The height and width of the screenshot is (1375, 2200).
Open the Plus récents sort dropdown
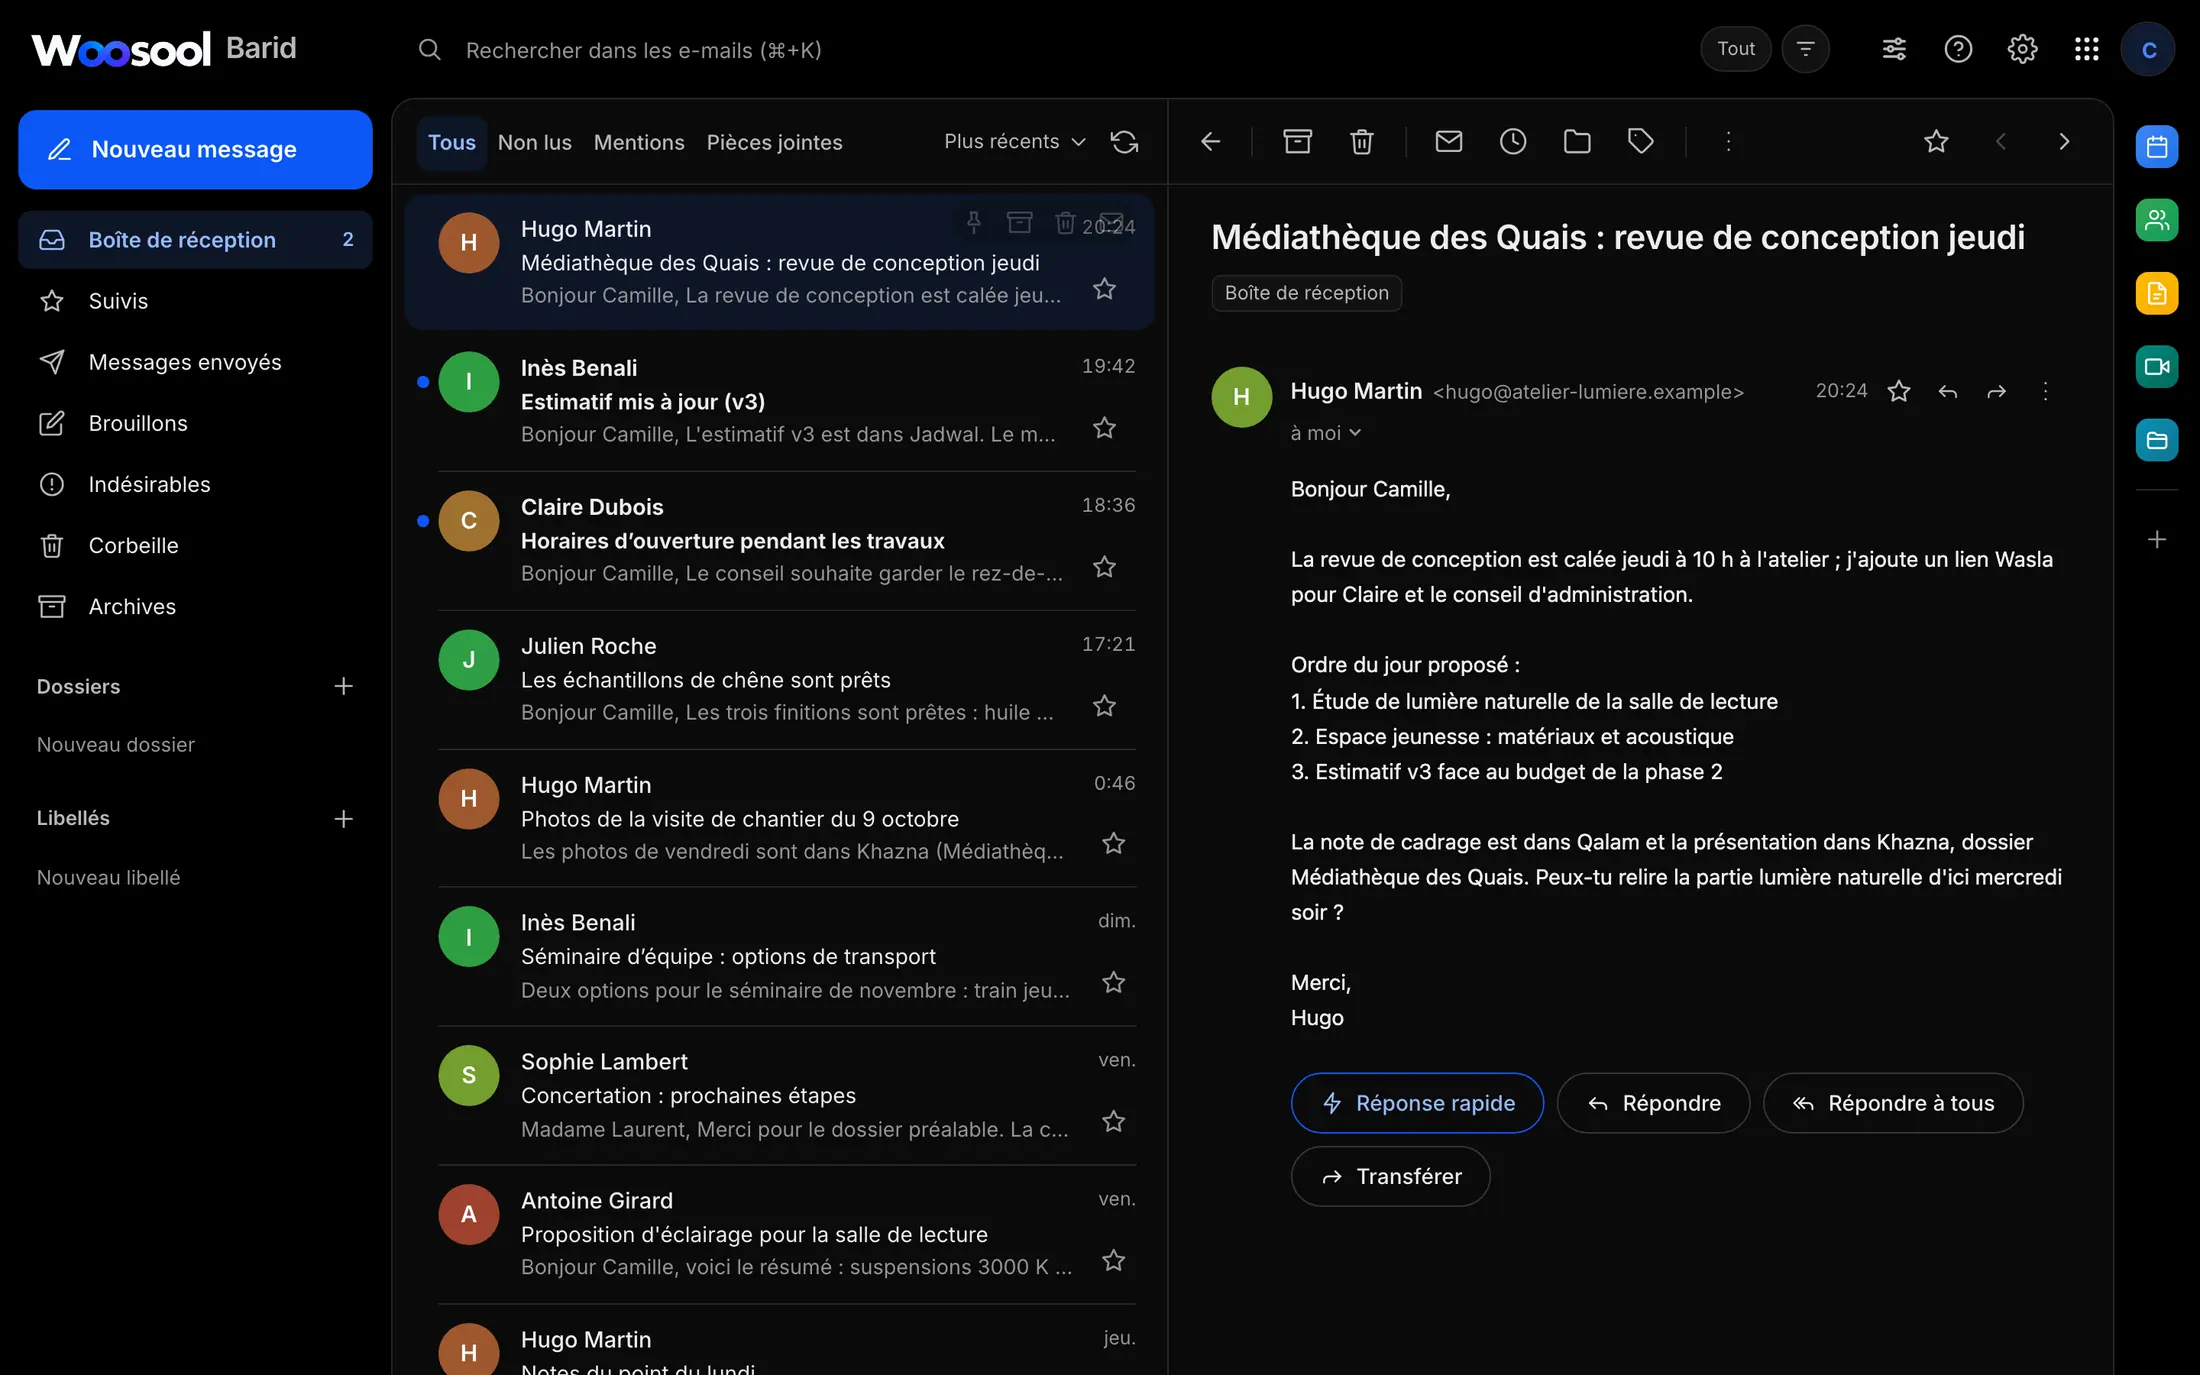point(1014,142)
